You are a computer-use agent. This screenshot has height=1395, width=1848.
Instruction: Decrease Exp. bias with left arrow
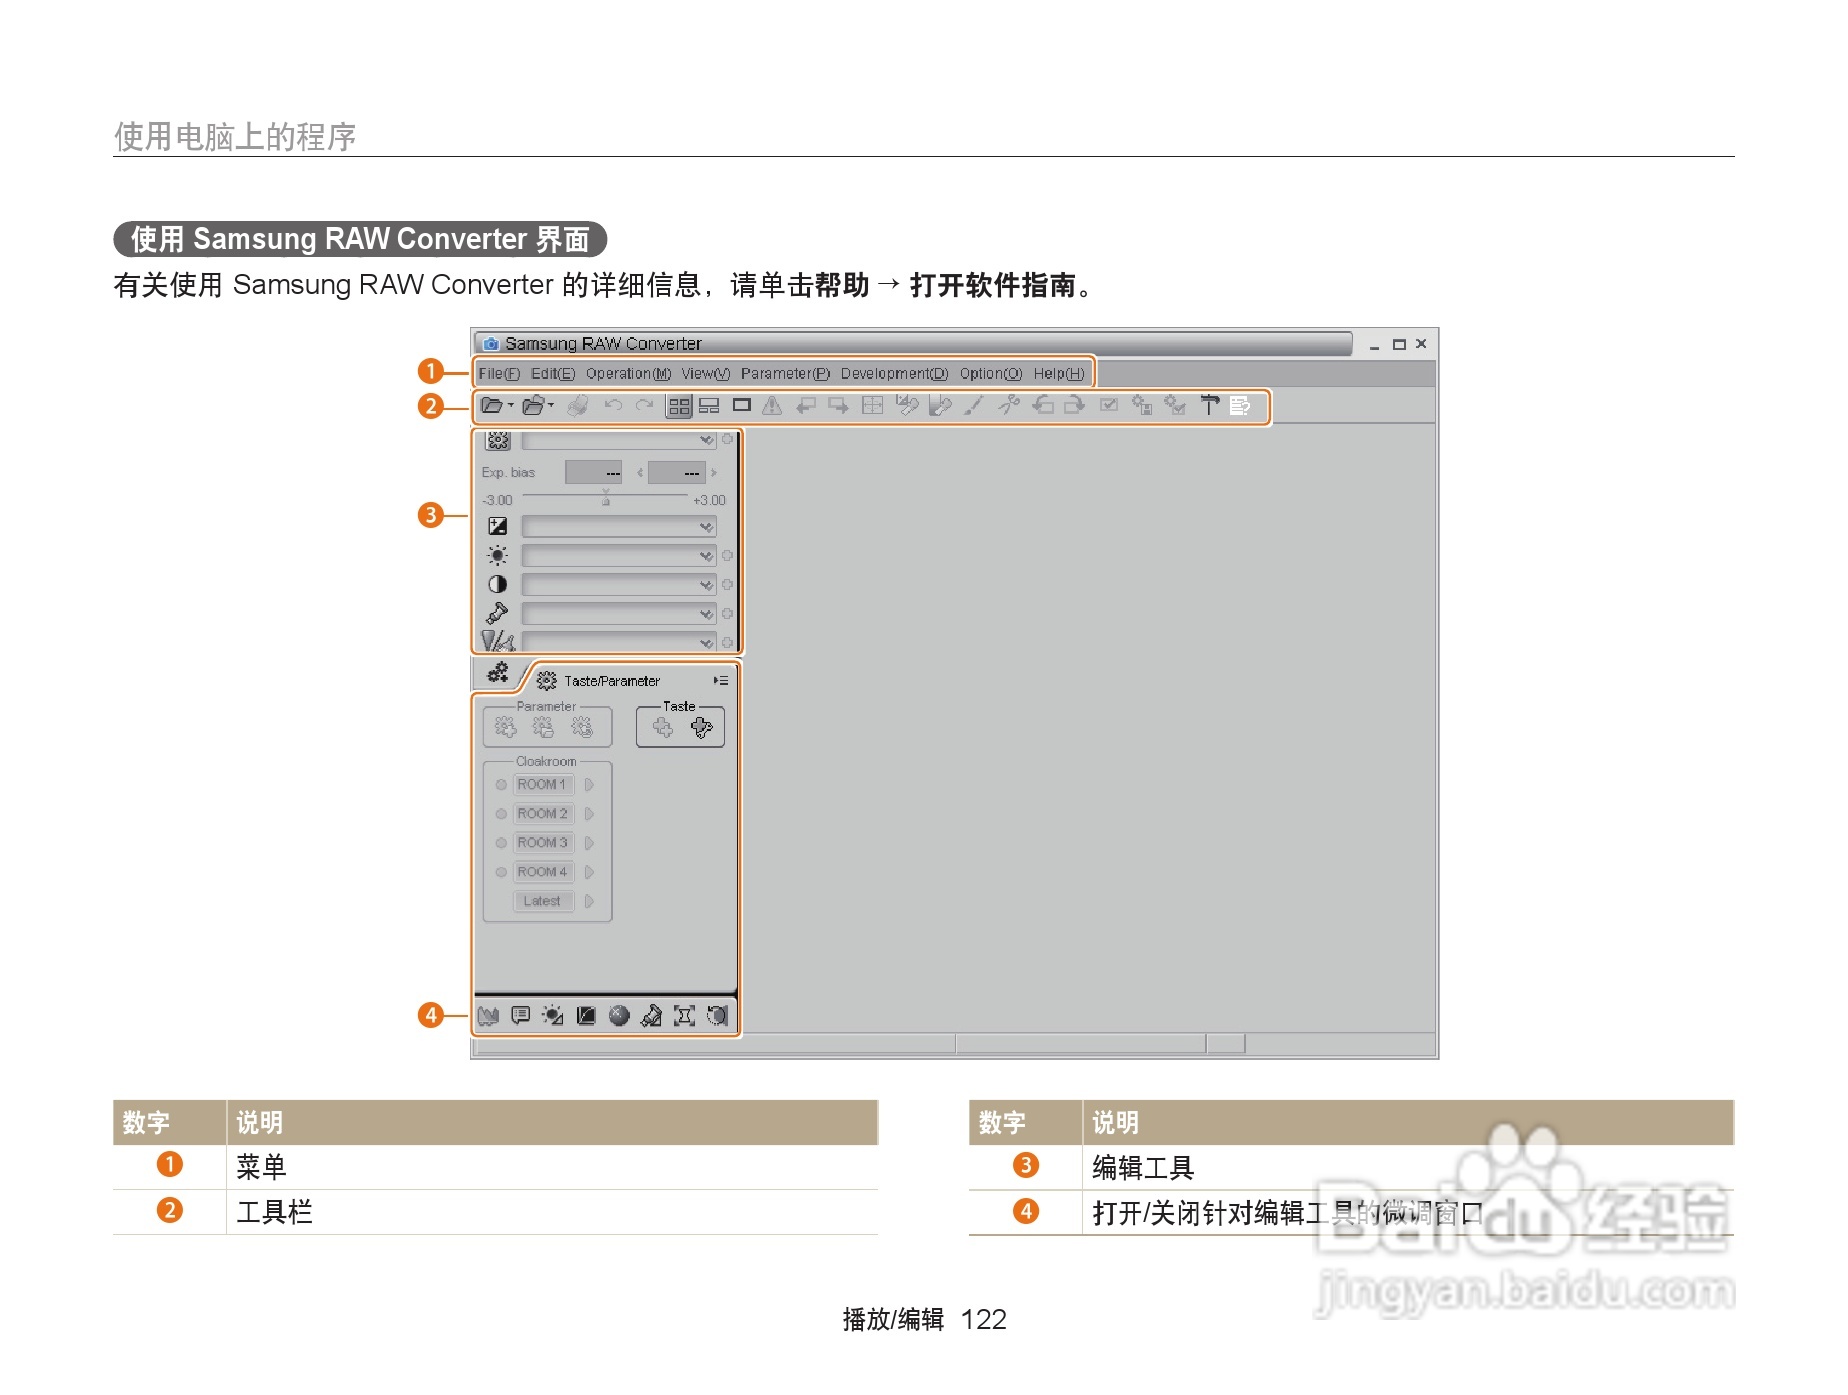pyautogui.click(x=640, y=472)
